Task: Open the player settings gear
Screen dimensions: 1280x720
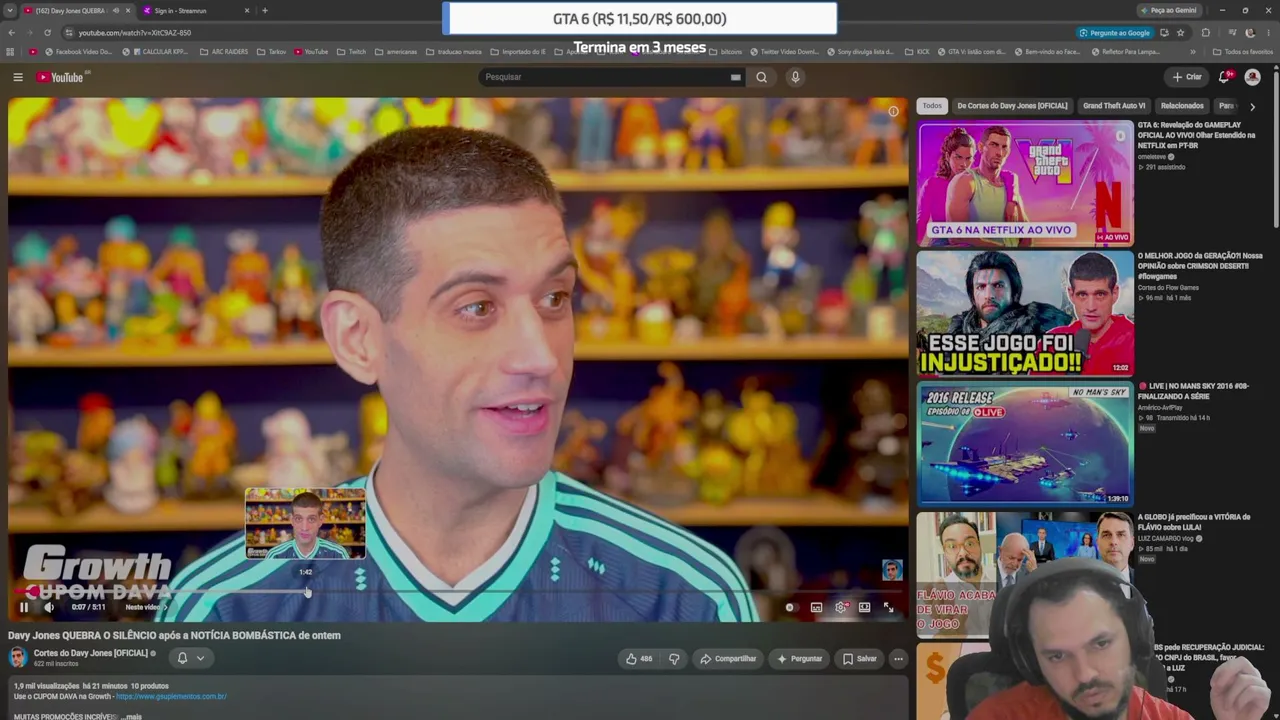Action: (841, 607)
